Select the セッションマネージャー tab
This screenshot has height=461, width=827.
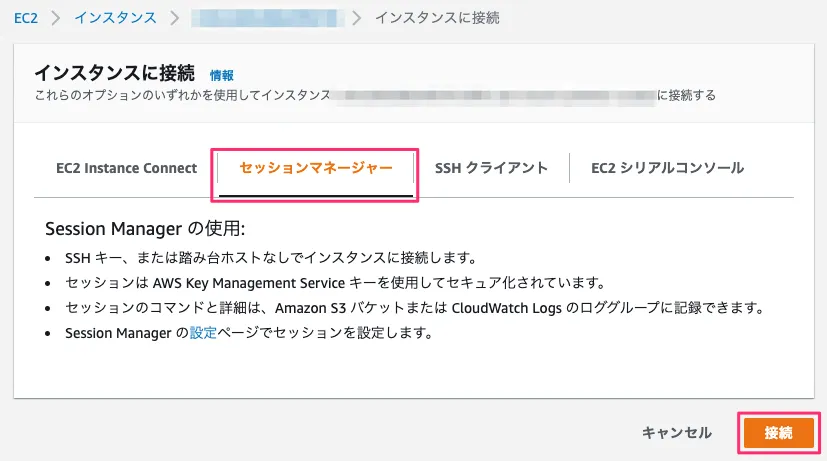(316, 168)
